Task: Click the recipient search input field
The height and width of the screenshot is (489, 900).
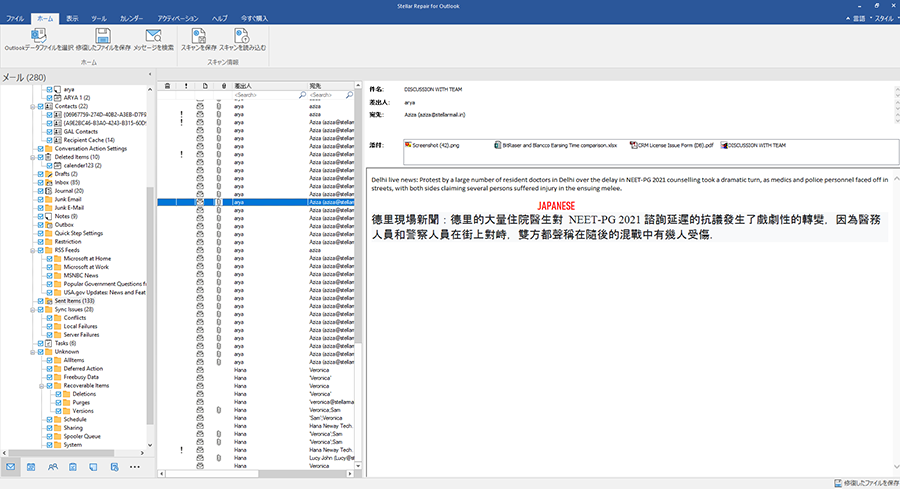Action: [x=327, y=95]
